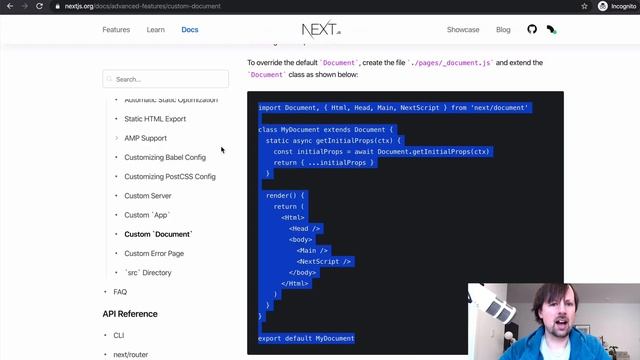This screenshot has height=360, width=640.
Task: Open the Features nav item
Action: click(116, 30)
